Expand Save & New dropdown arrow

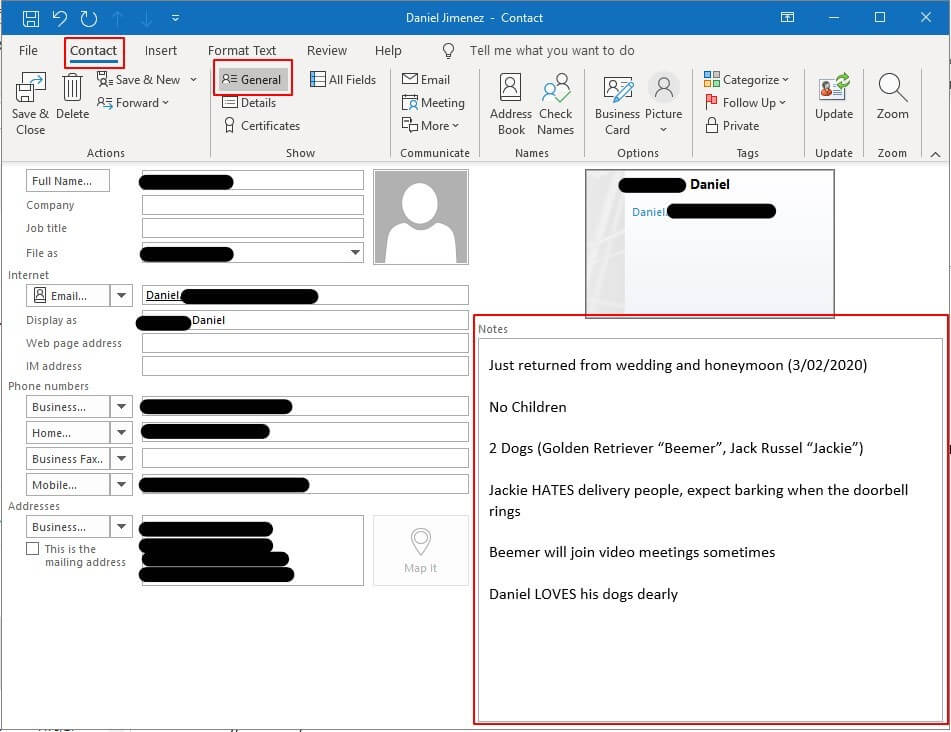coord(193,79)
